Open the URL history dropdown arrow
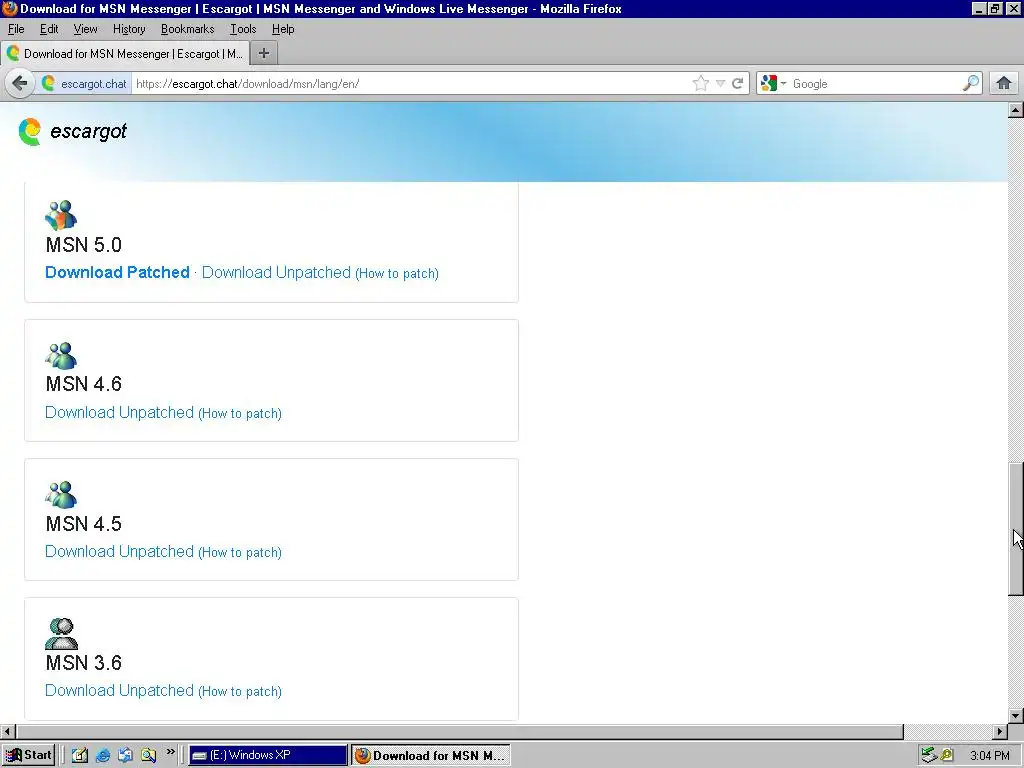 point(720,84)
